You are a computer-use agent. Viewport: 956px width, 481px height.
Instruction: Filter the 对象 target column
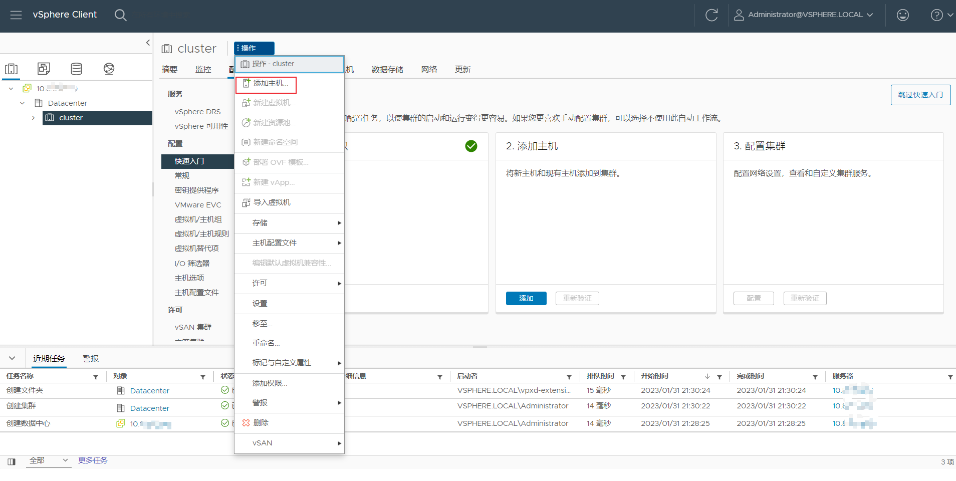tap(202, 377)
